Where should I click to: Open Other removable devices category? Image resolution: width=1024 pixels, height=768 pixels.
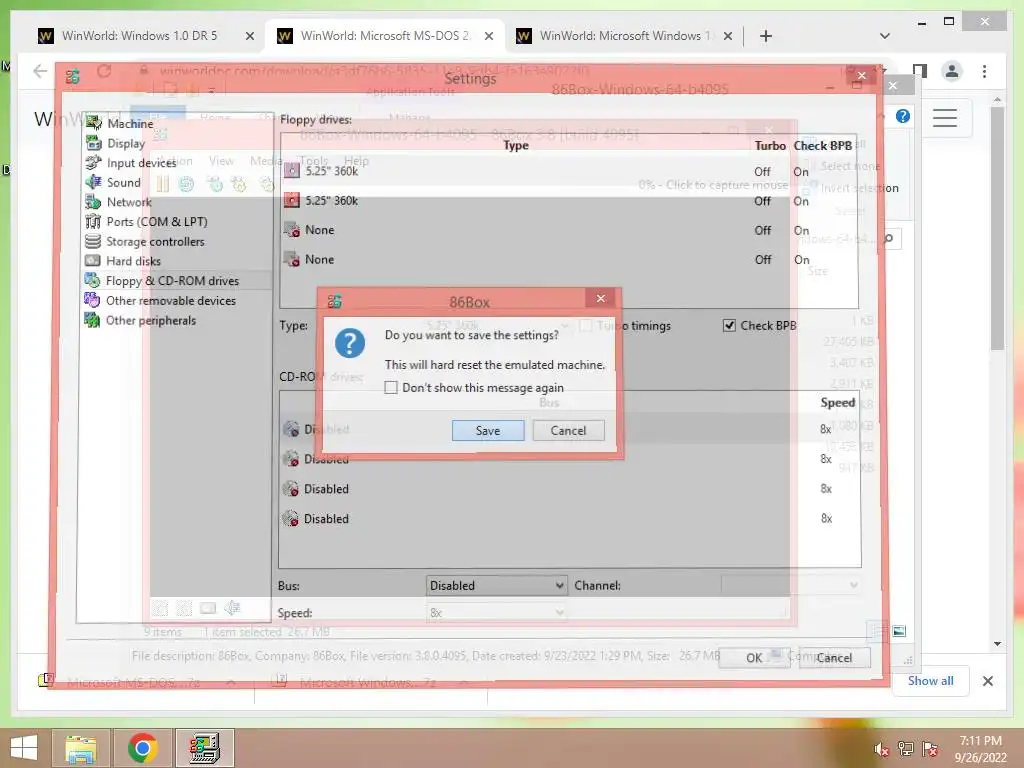170,300
